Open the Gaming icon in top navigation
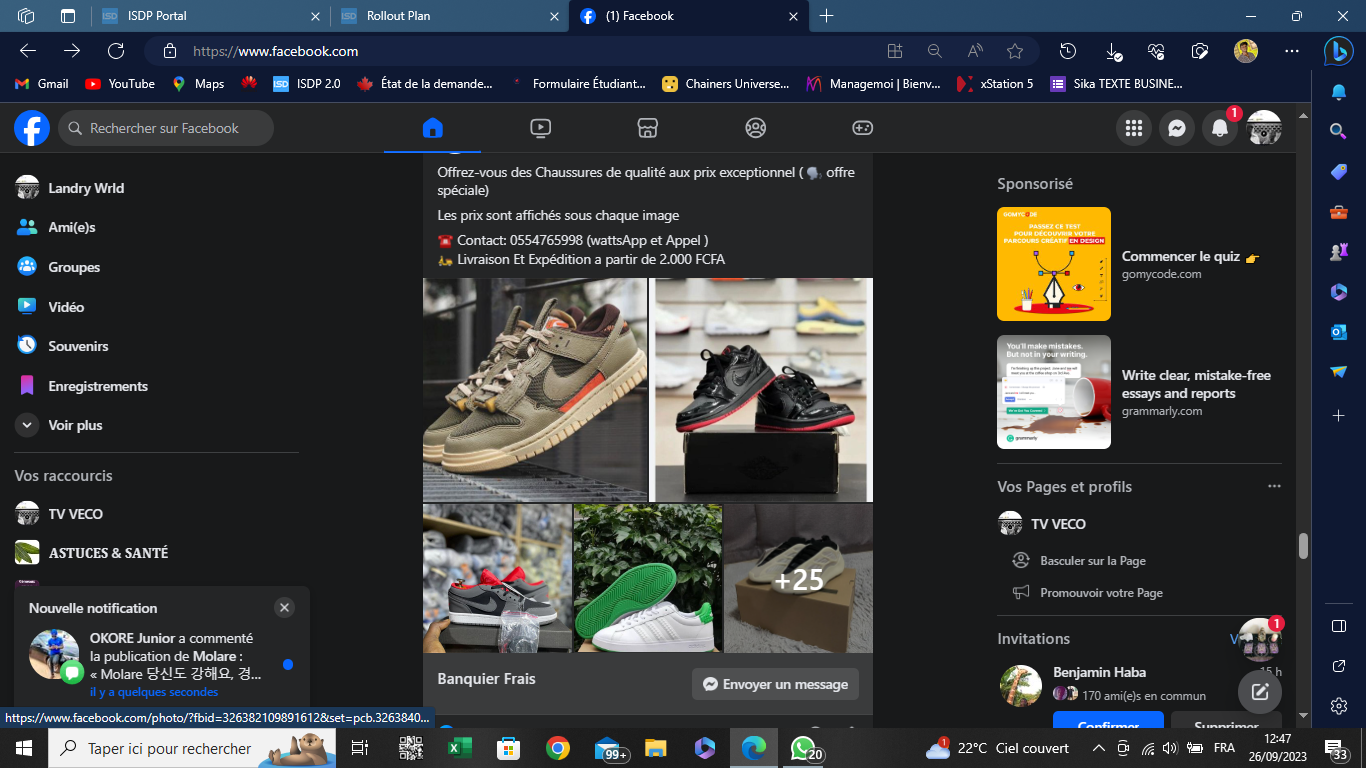 click(862, 128)
